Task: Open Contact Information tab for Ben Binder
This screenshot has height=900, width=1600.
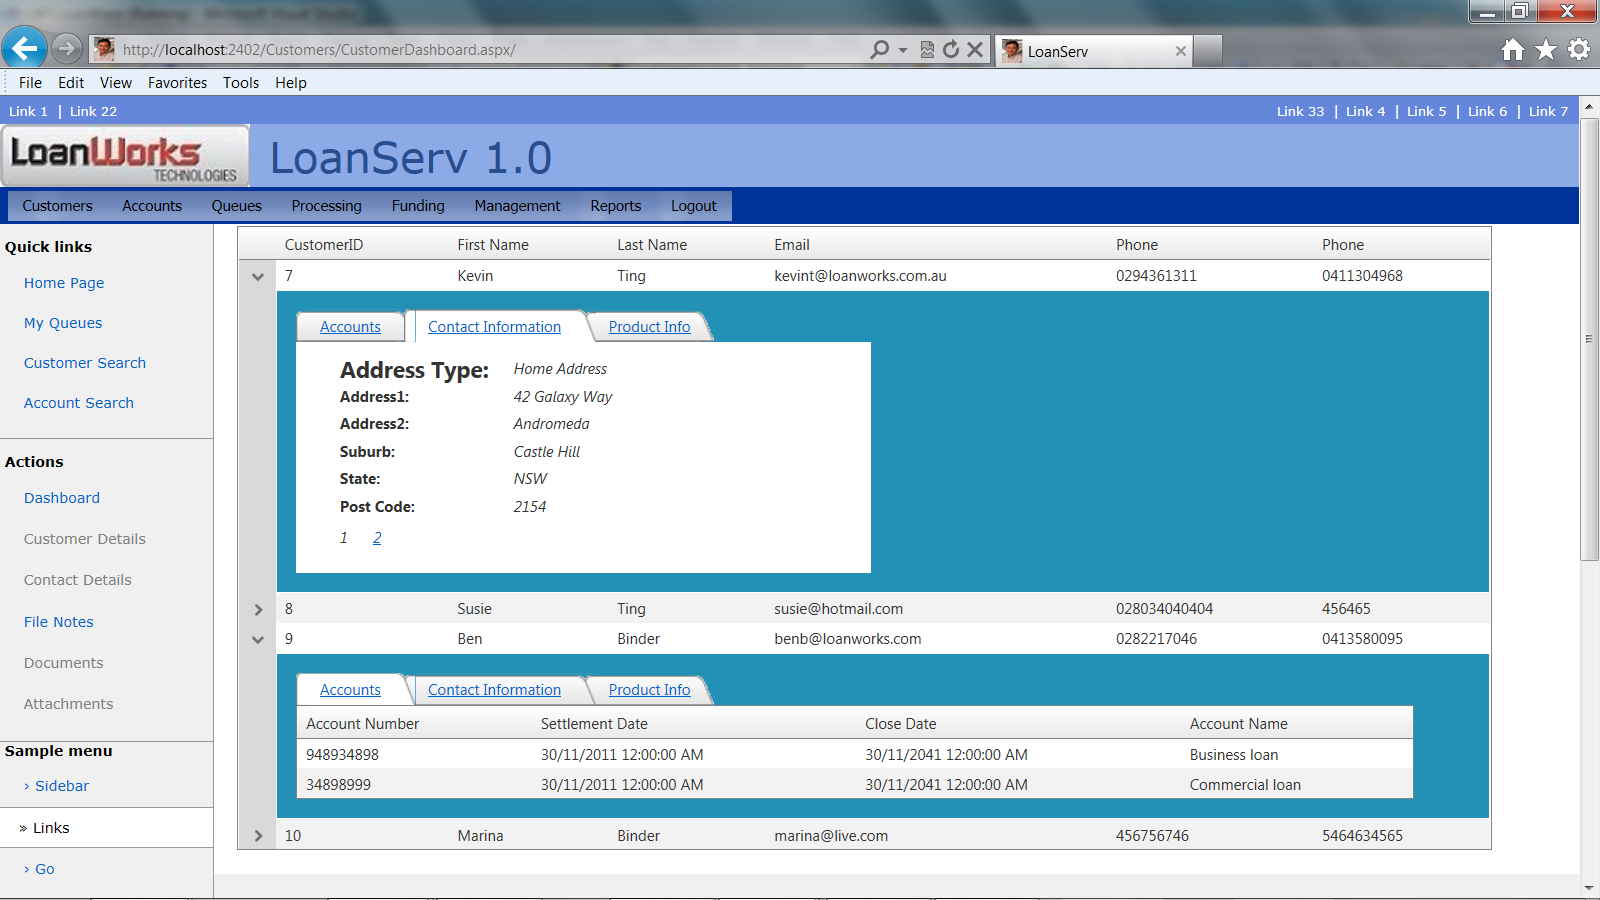Action: (x=494, y=690)
